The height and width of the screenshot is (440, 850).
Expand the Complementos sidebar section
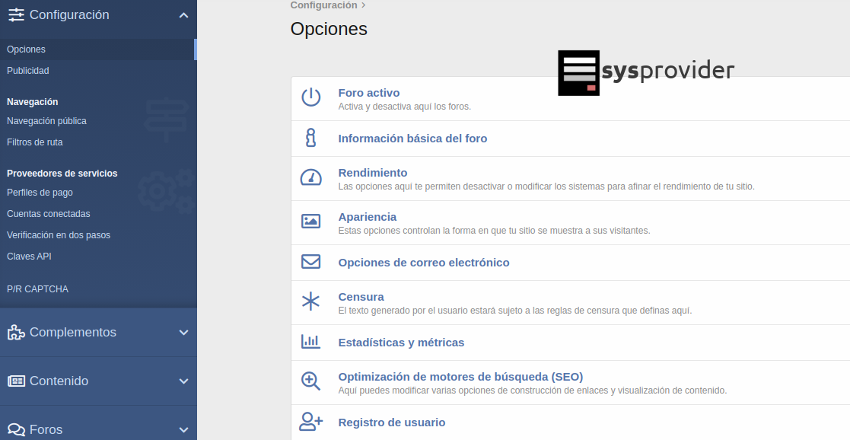coord(183,332)
